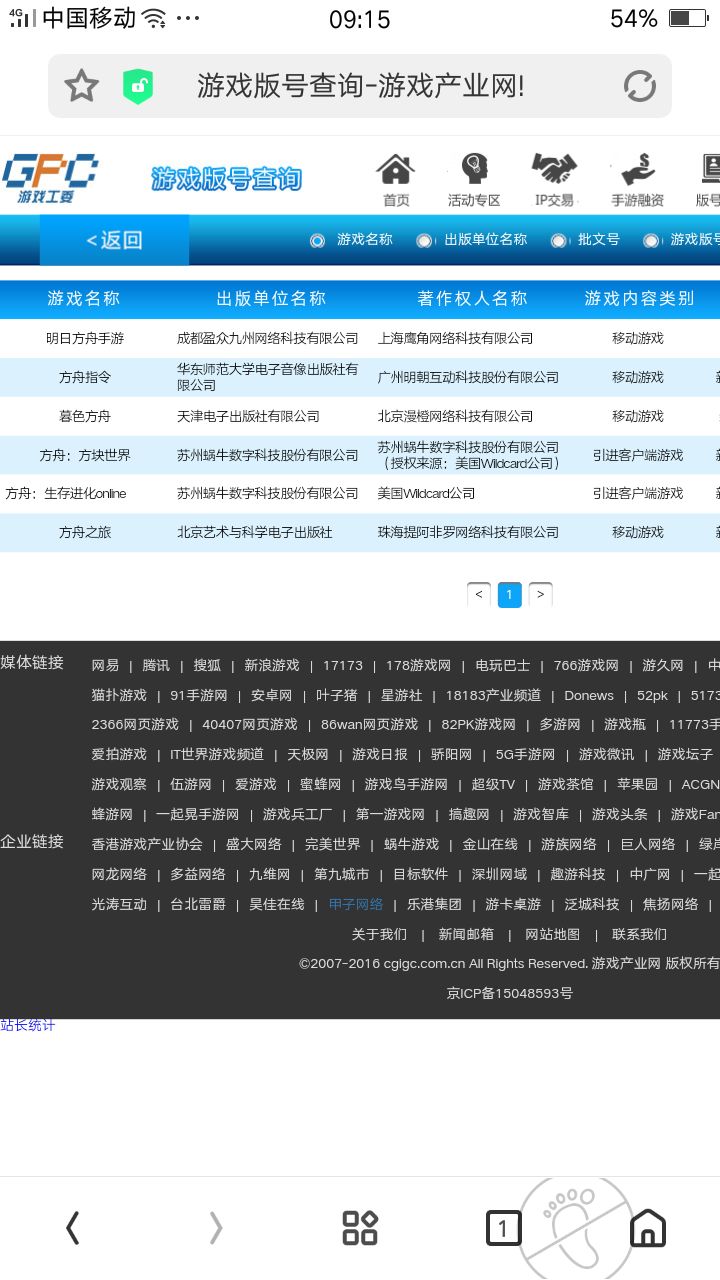Go back with browser back arrow
This screenshot has height=1280, width=720.
72,1227
